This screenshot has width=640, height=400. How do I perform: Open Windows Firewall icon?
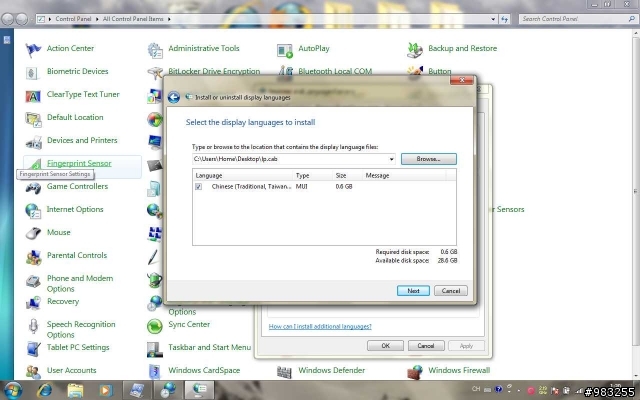(x=415, y=371)
